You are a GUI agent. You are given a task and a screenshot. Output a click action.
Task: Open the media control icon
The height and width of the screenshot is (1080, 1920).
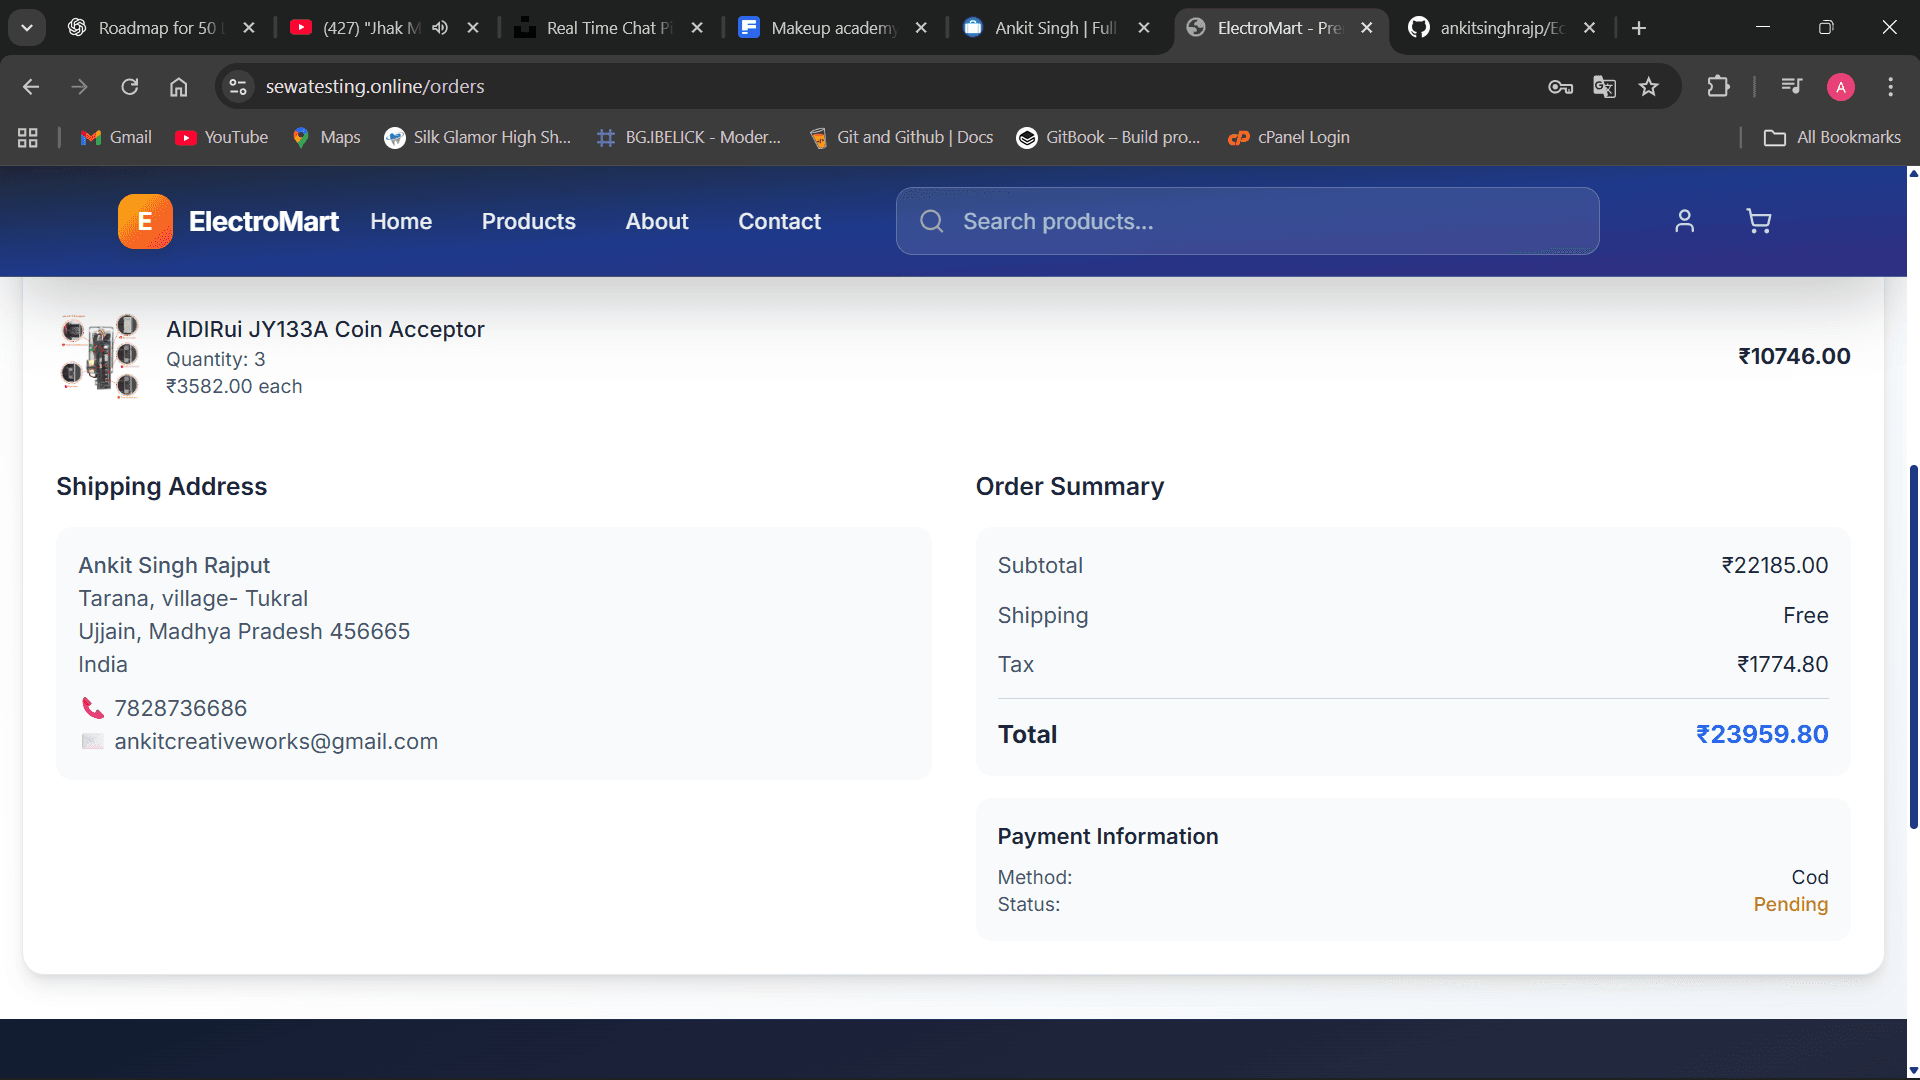[x=1791, y=87]
